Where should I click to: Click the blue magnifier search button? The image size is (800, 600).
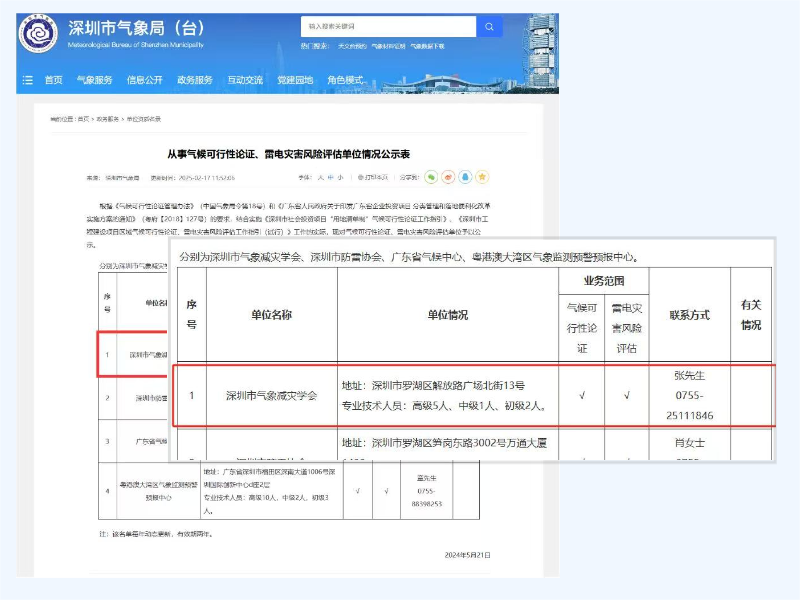point(489,27)
